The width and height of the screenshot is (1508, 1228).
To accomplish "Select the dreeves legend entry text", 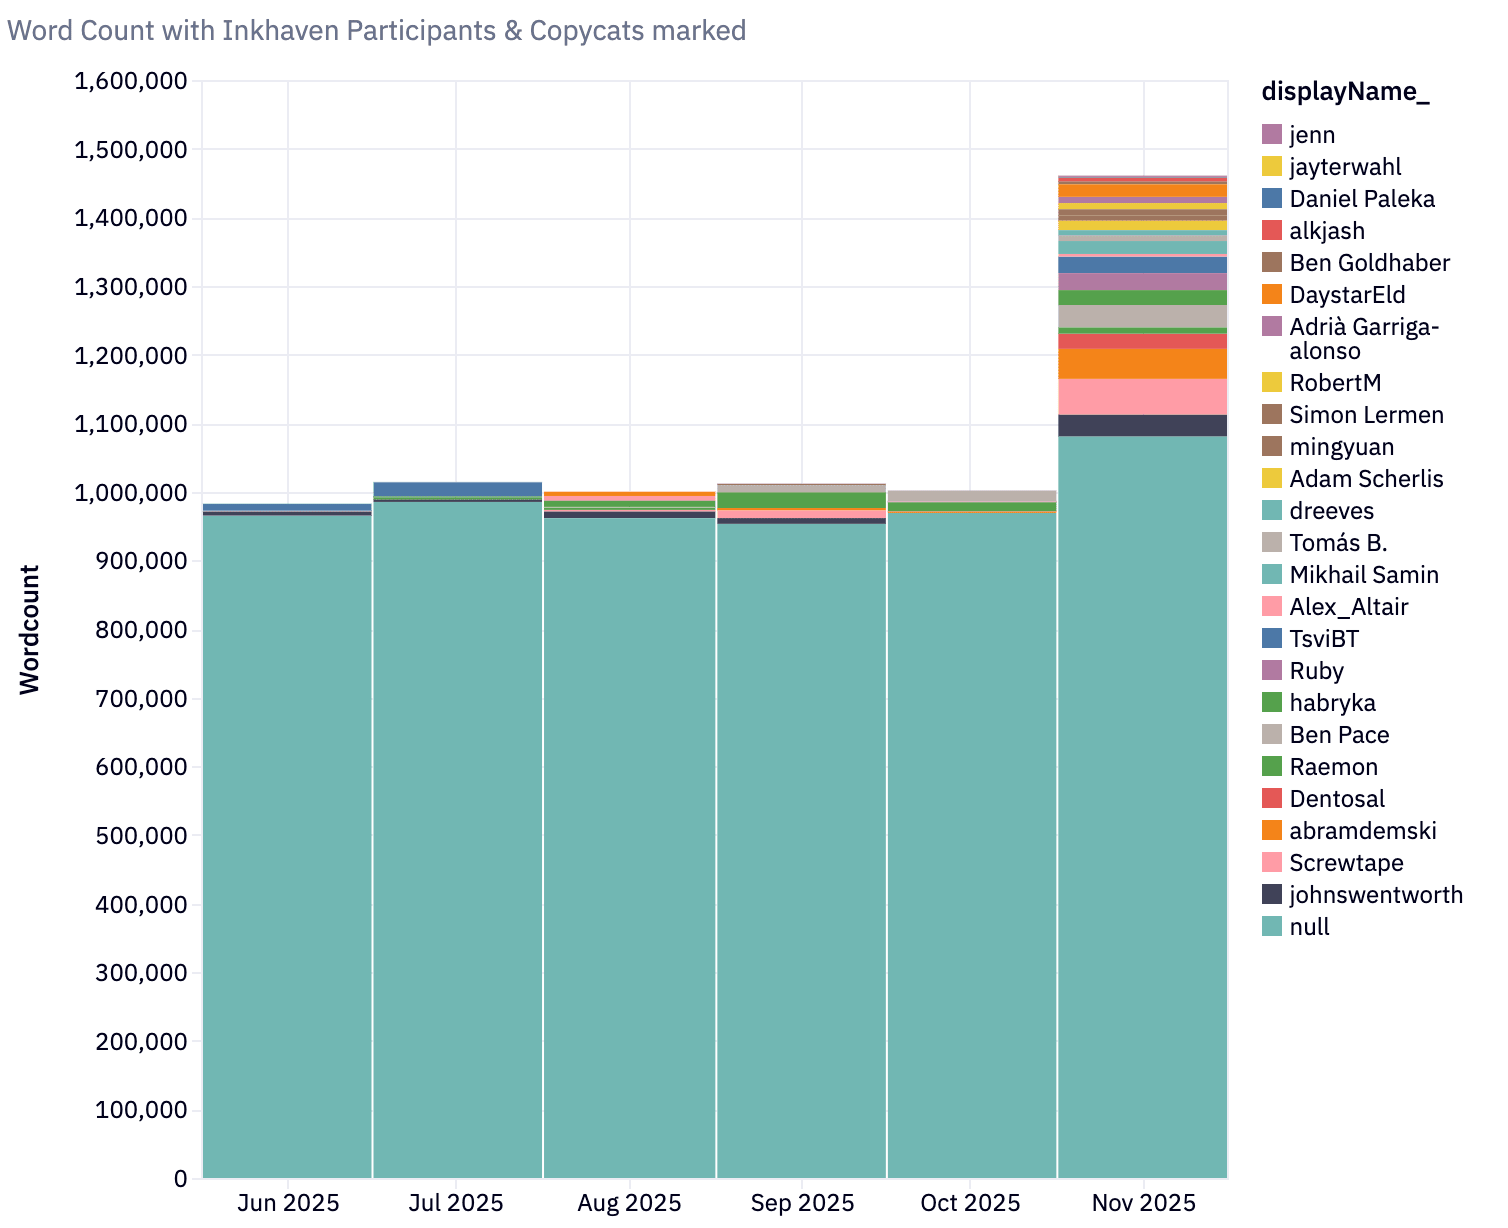I will (1331, 511).
